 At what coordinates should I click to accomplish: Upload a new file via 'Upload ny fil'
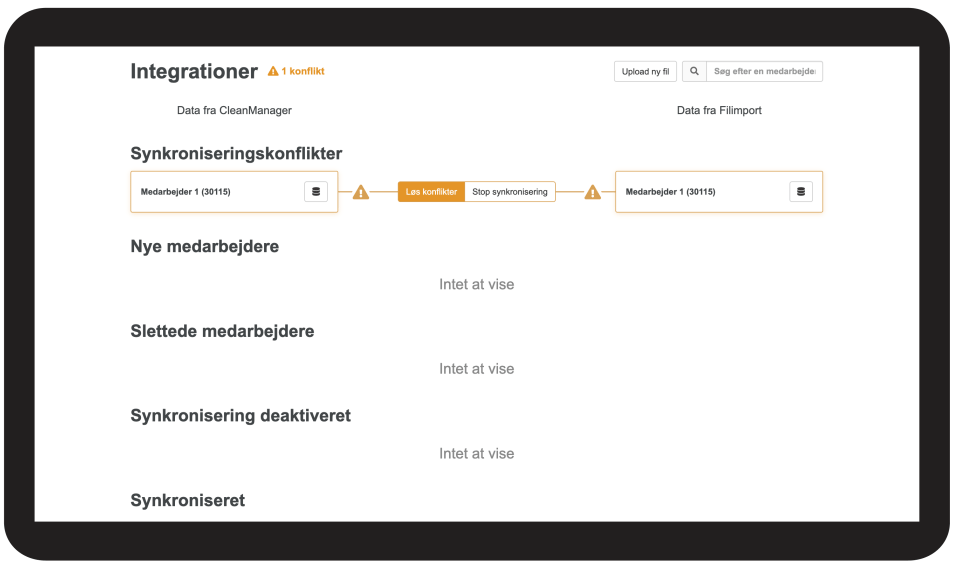click(646, 71)
